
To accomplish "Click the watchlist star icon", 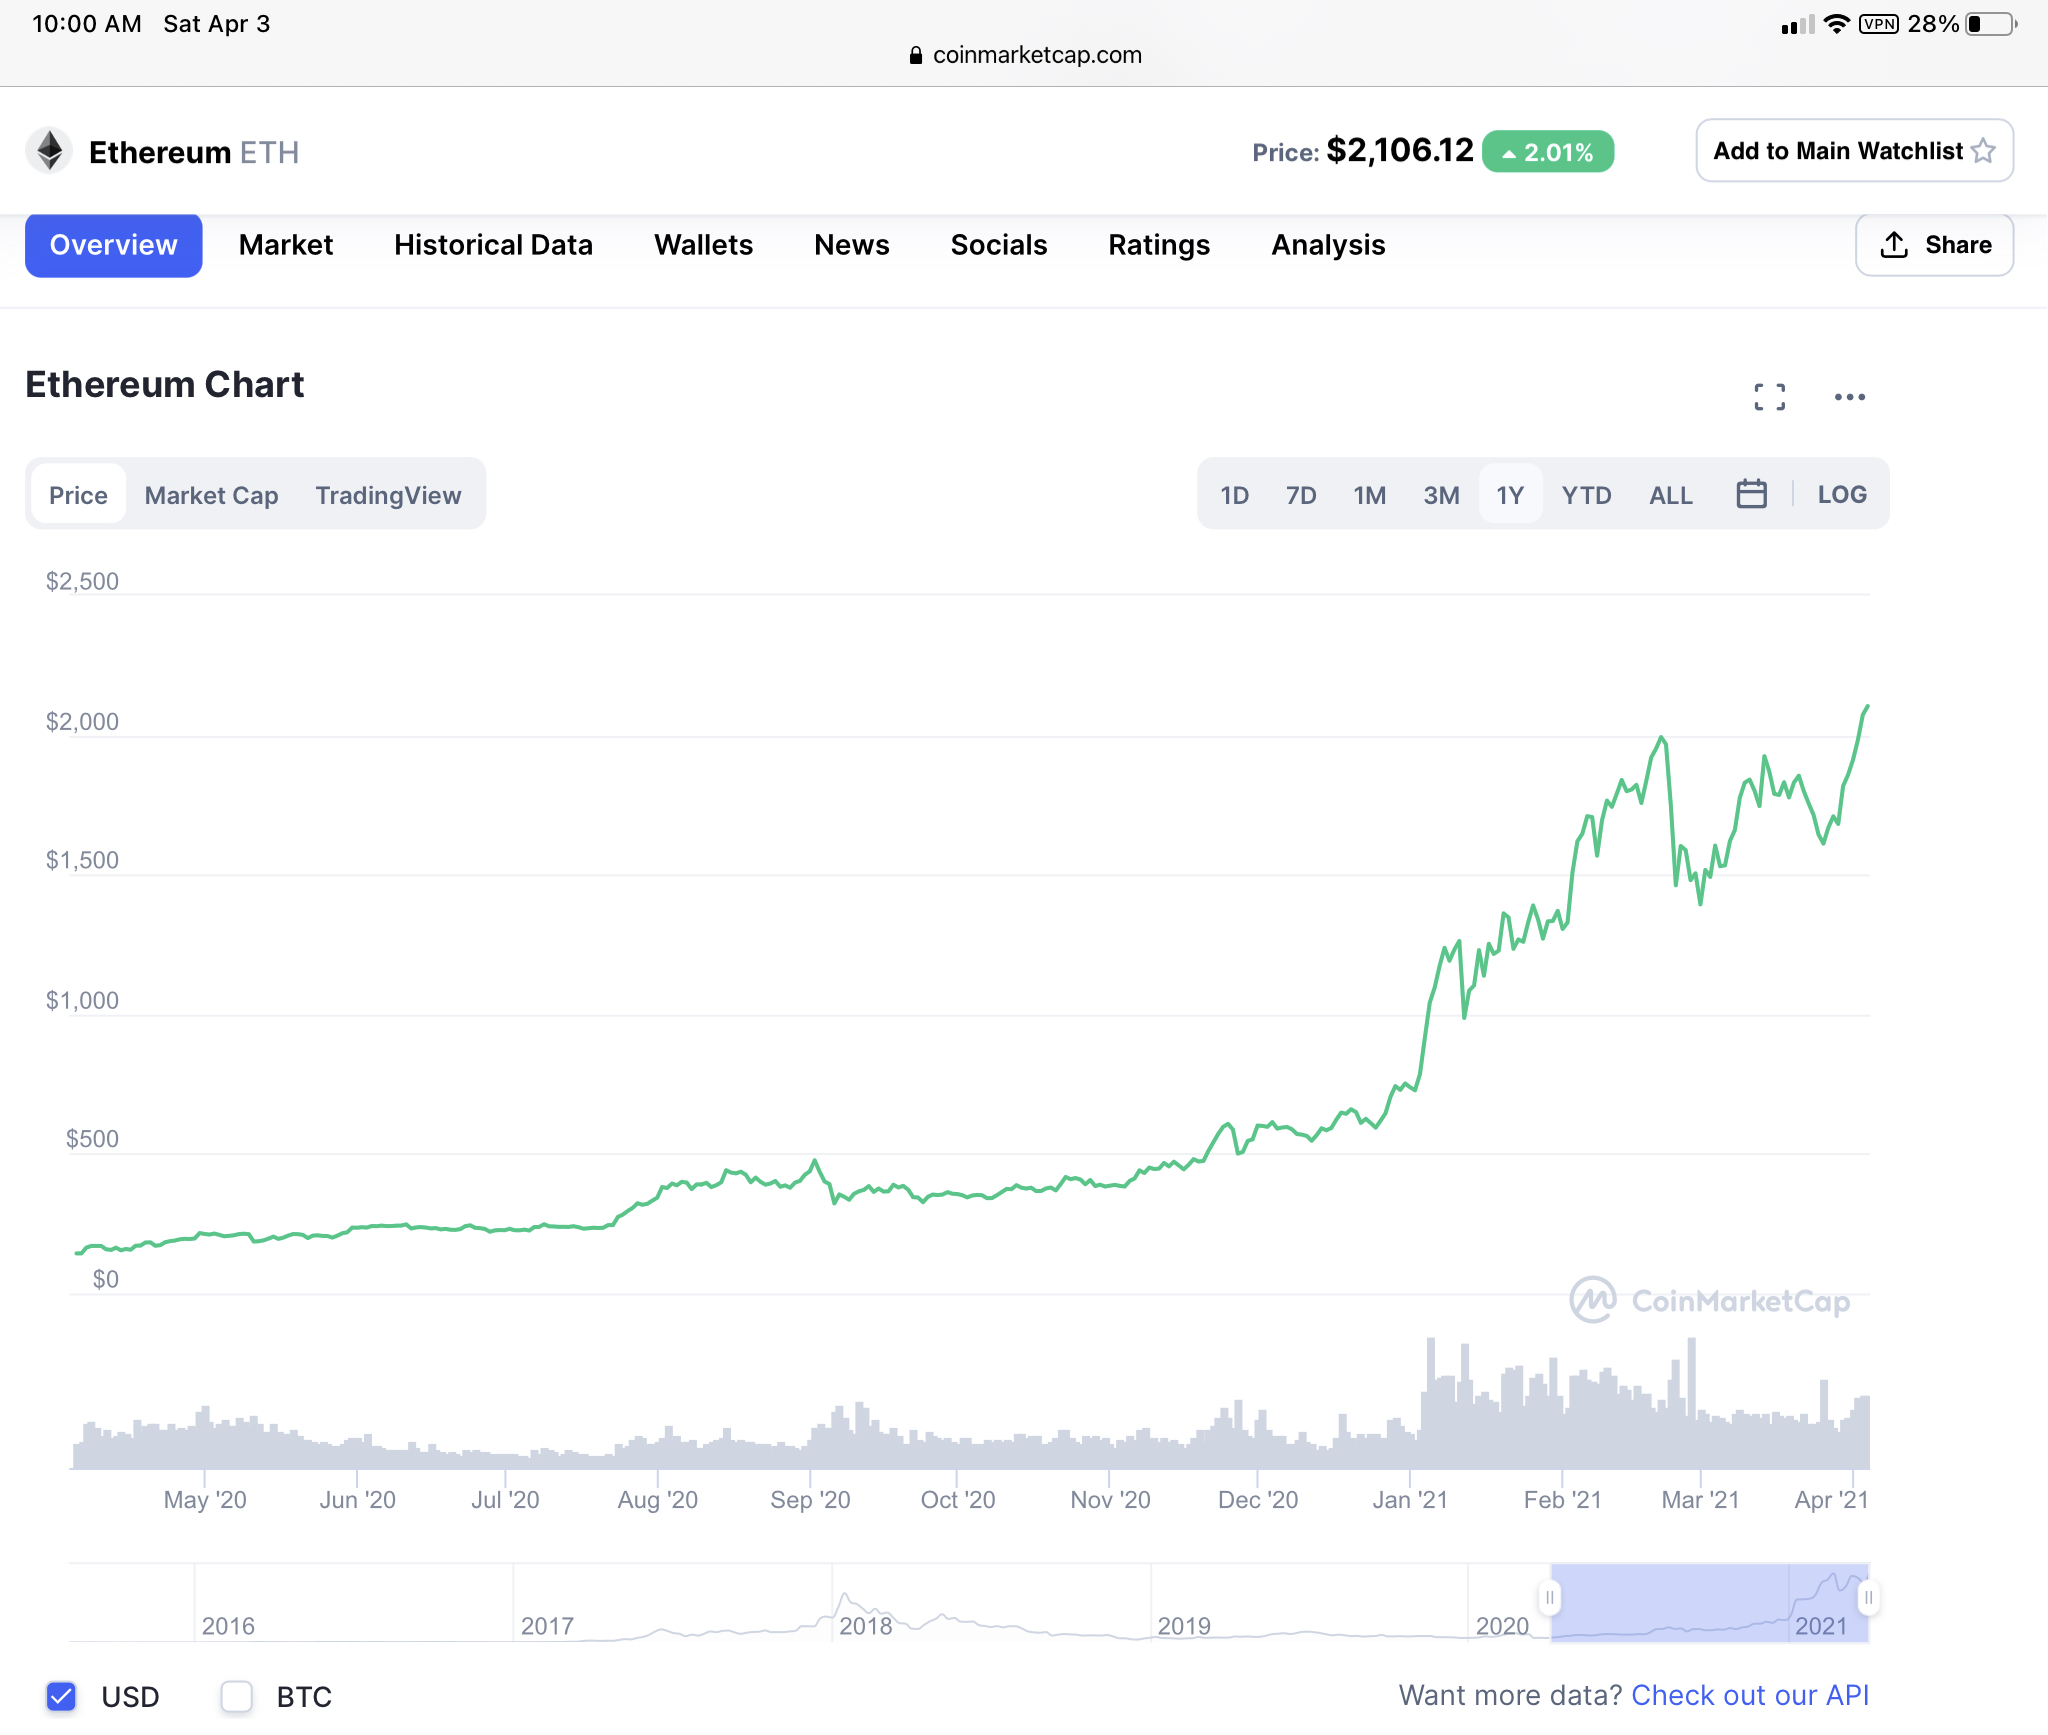I will [1984, 151].
